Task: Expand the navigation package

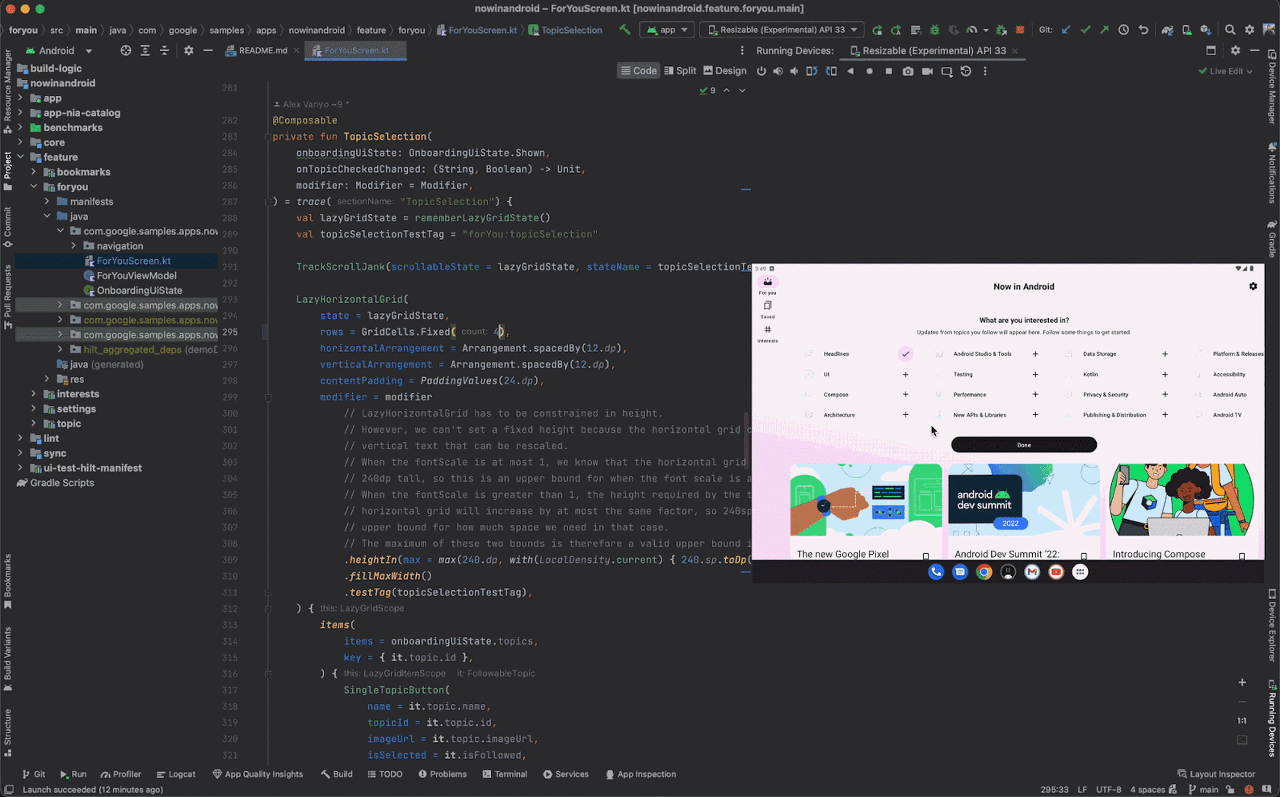Action: [73, 246]
